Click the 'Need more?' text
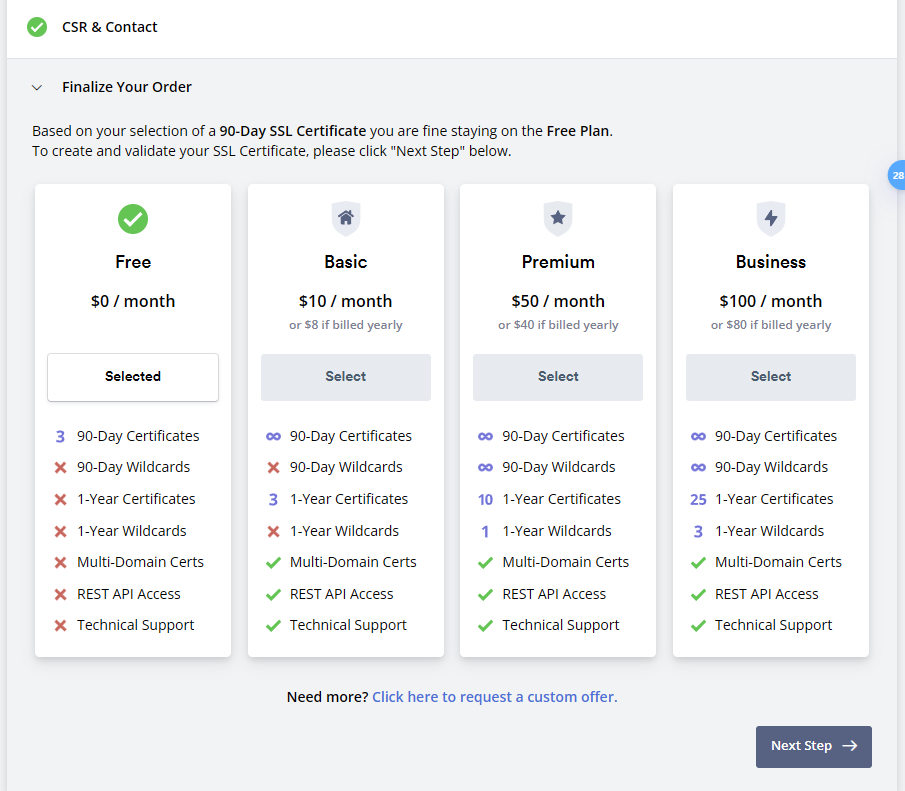This screenshot has width=905, height=791. 327,697
